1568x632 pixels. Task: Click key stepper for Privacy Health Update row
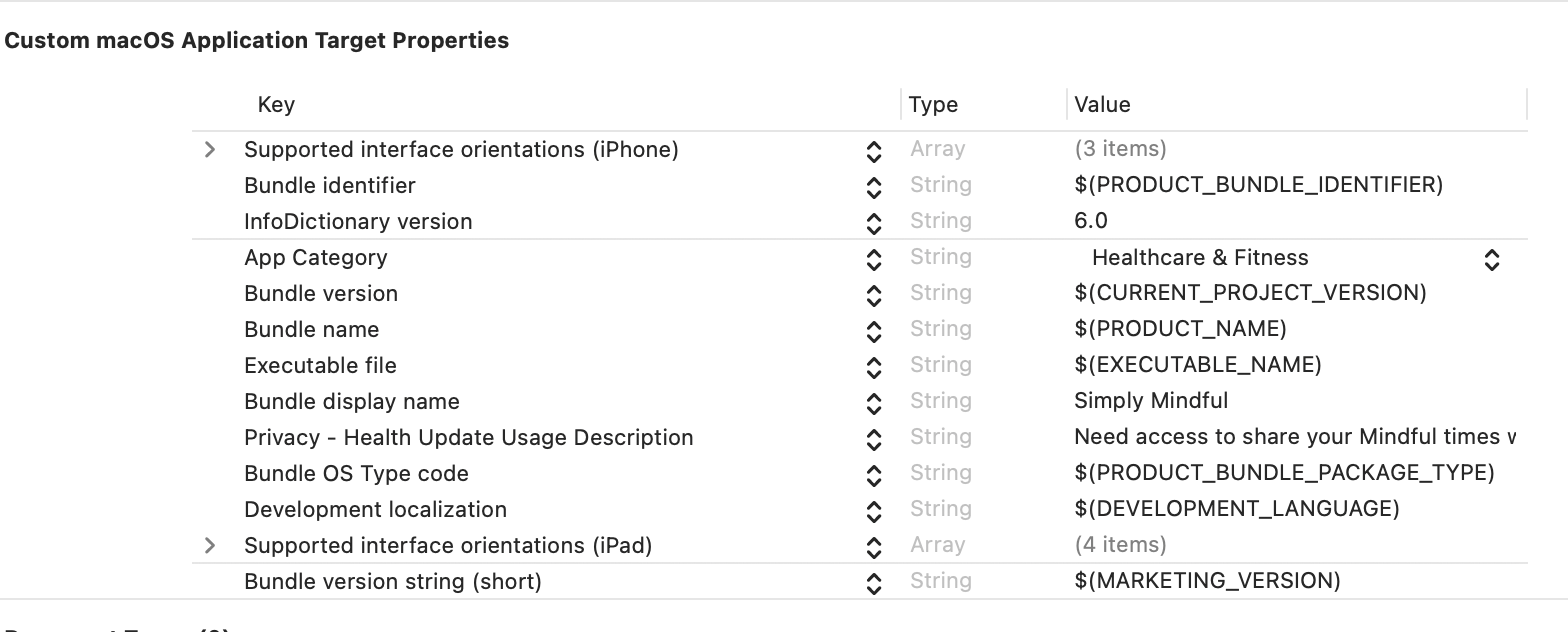[x=874, y=439]
